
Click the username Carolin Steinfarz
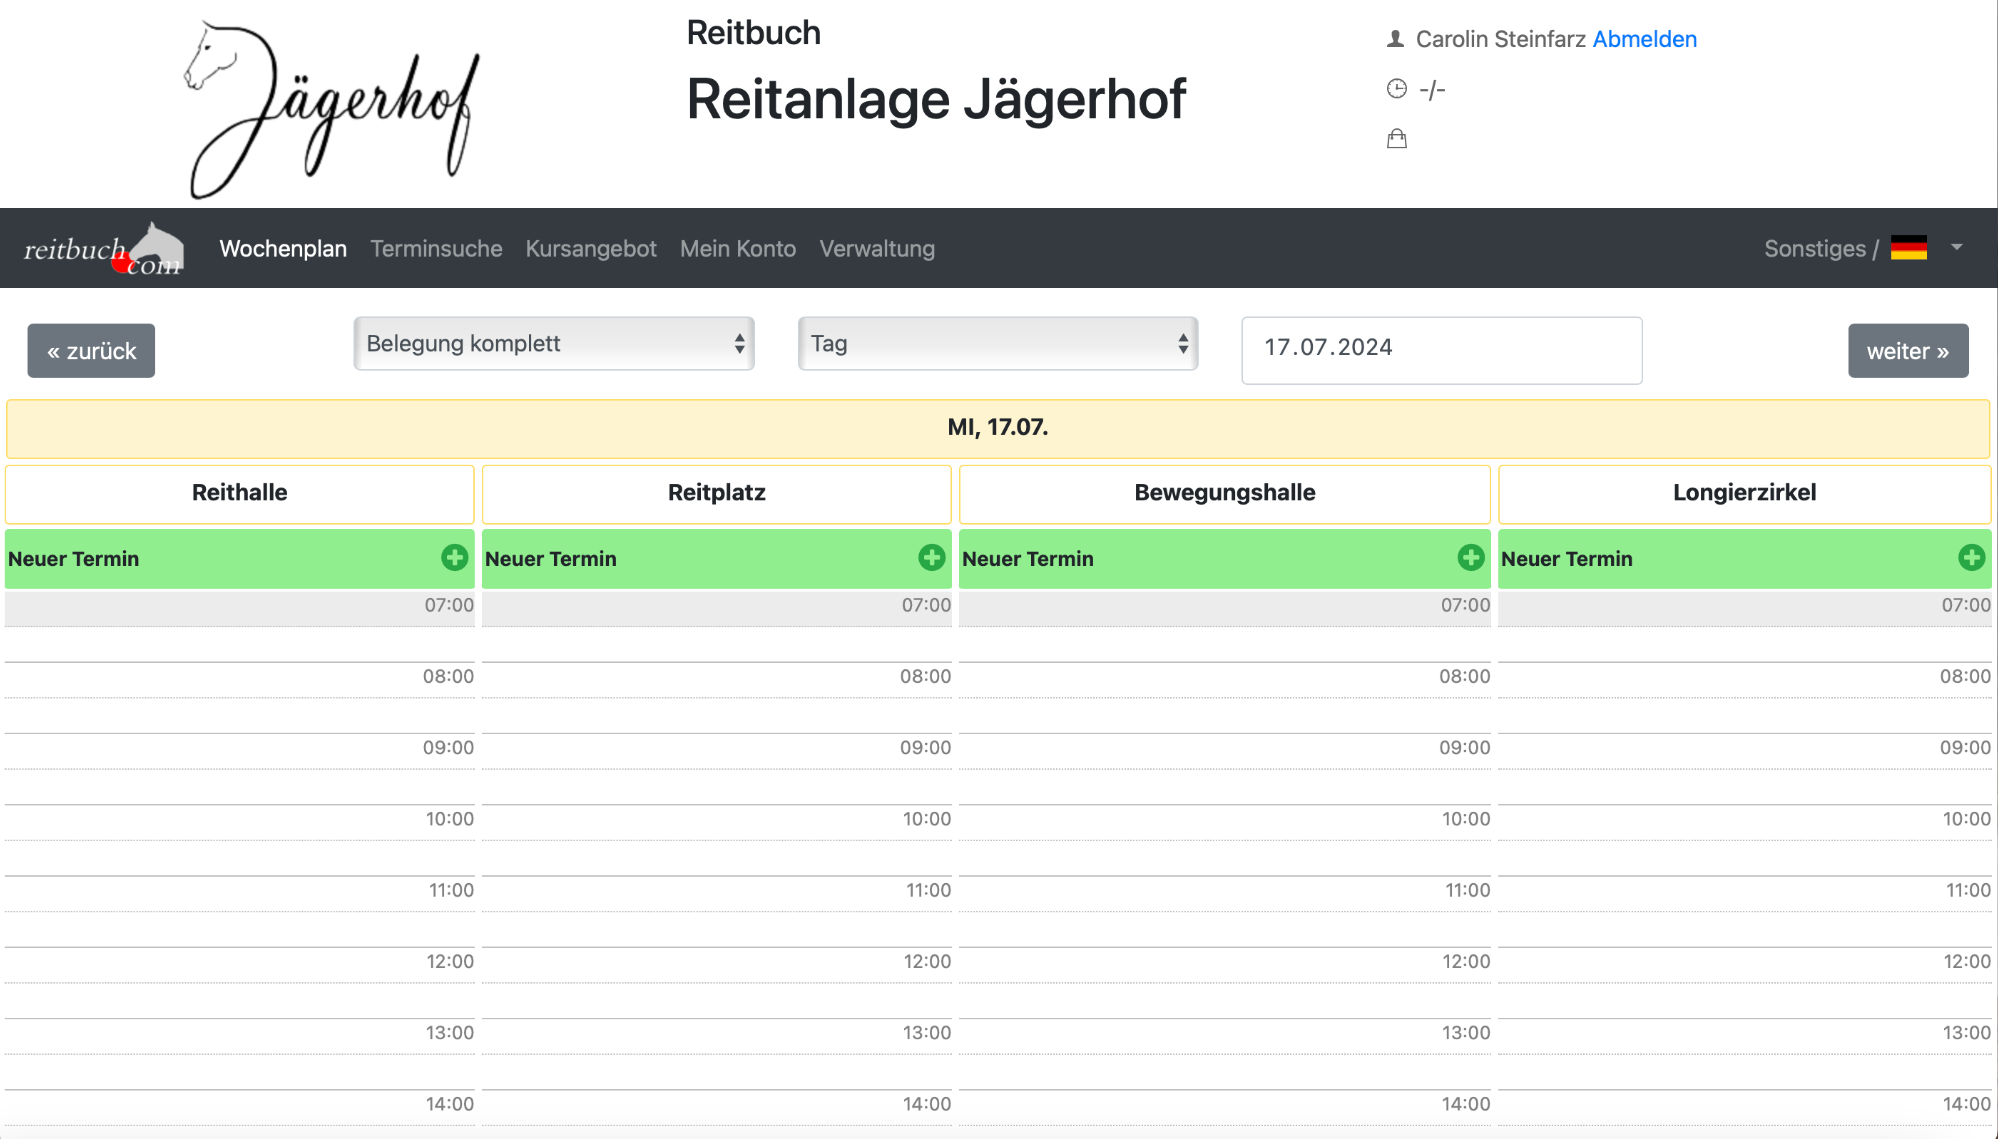(1500, 39)
